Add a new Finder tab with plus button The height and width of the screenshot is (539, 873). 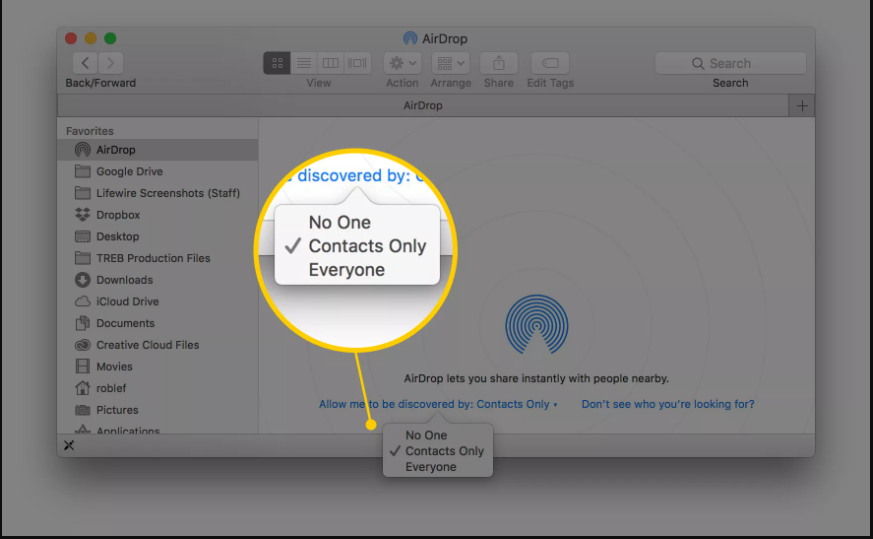point(802,106)
